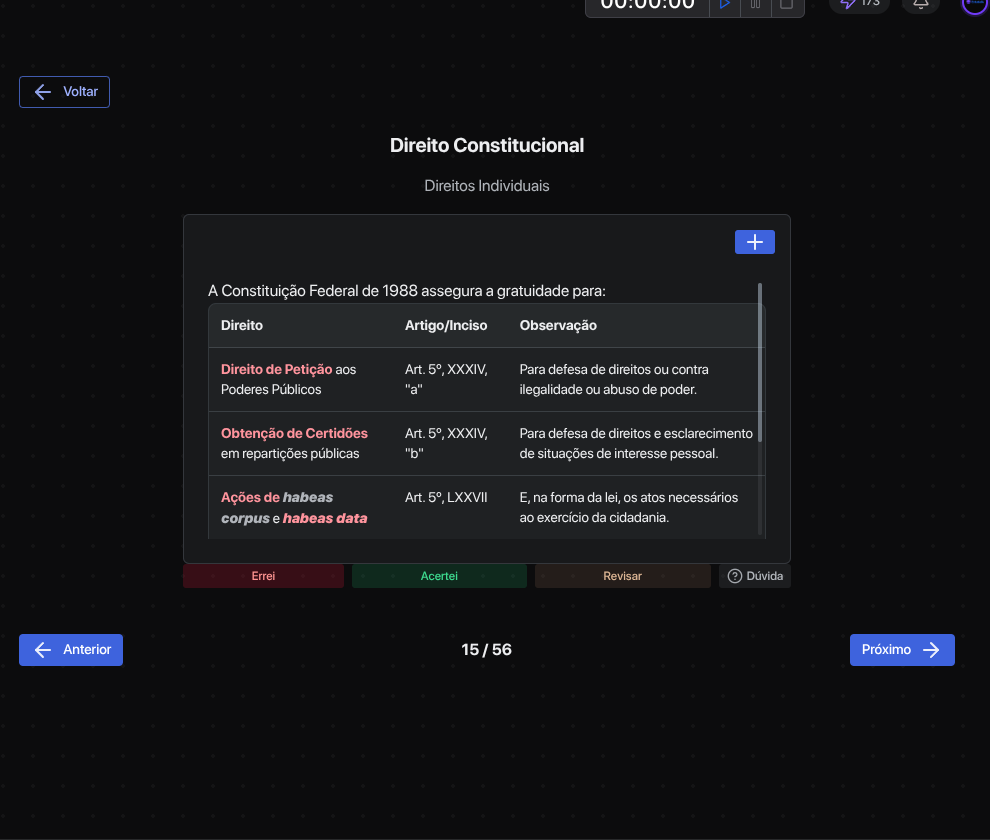Open the Dúvida help button
Image resolution: width=990 pixels, height=840 pixels.
(755, 576)
